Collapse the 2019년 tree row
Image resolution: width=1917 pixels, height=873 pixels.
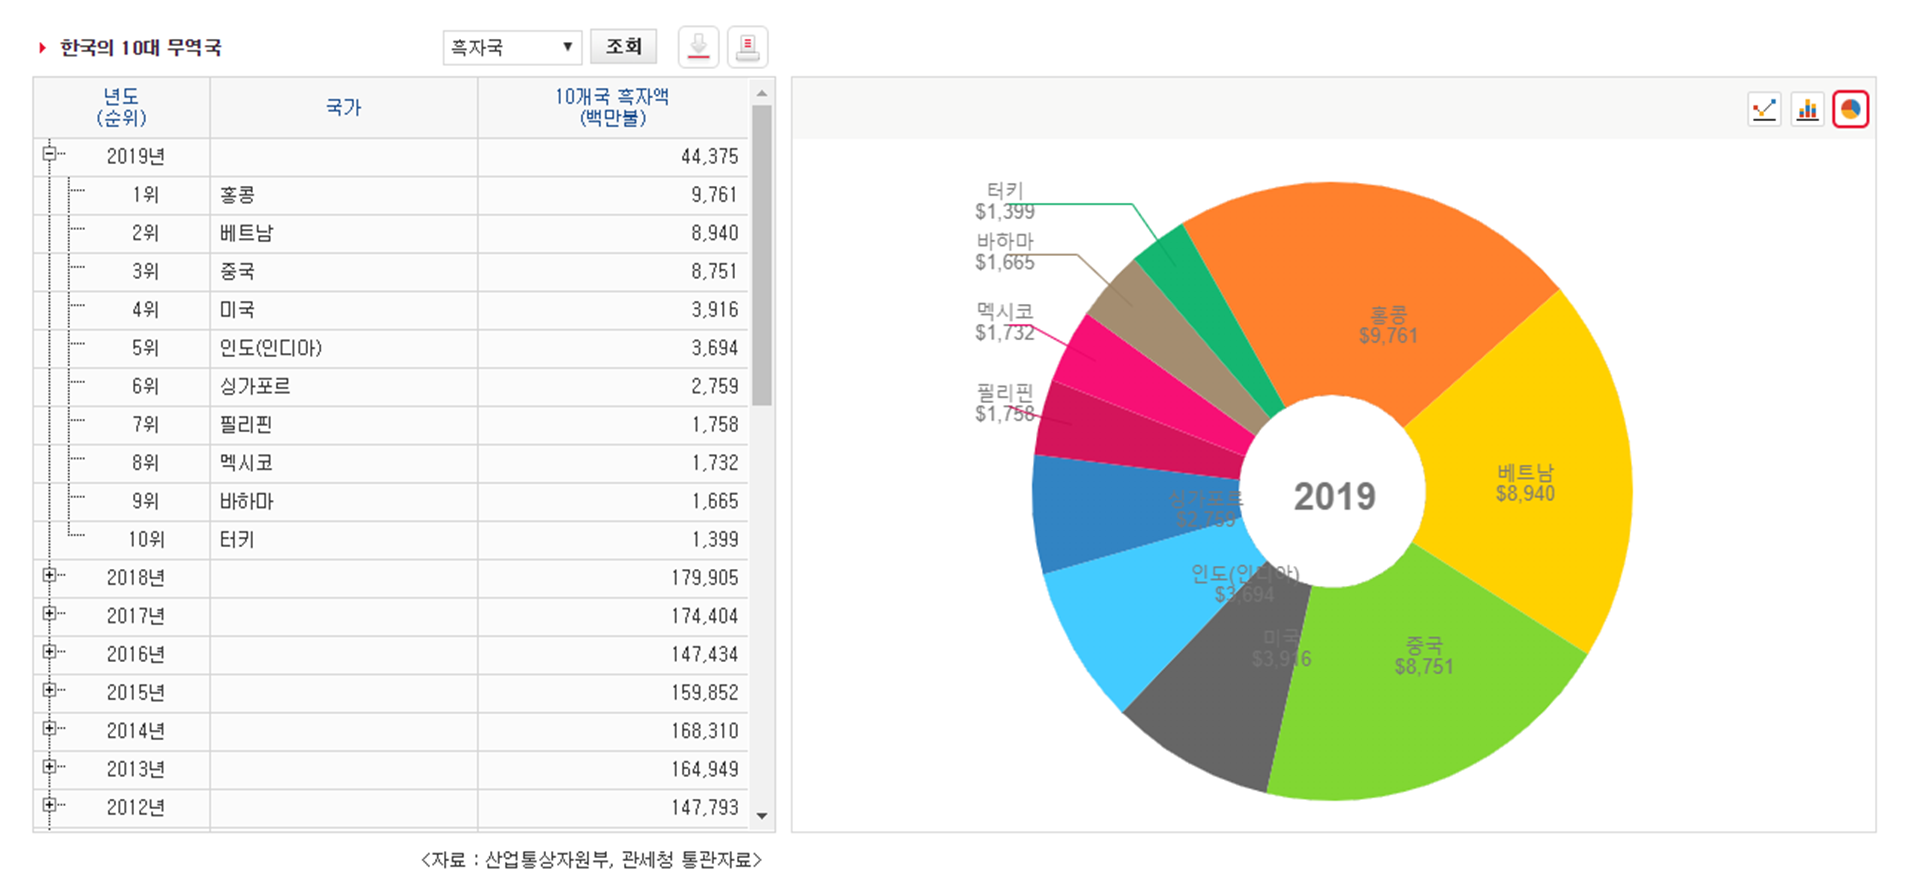(49, 154)
